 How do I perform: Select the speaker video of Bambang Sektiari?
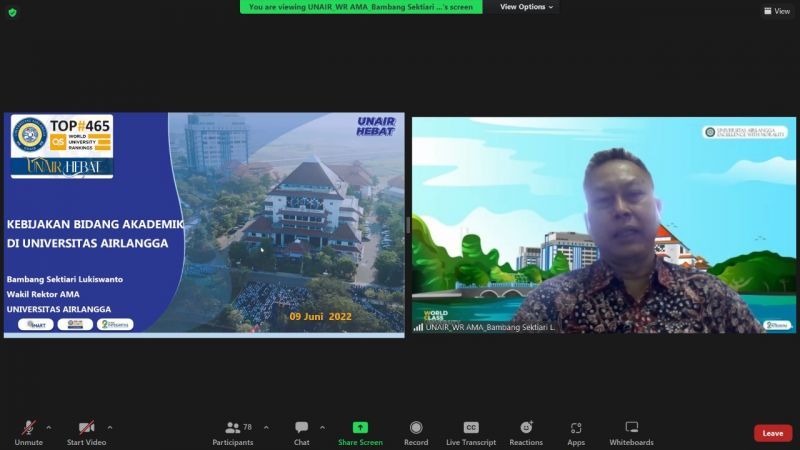click(x=604, y=225)
